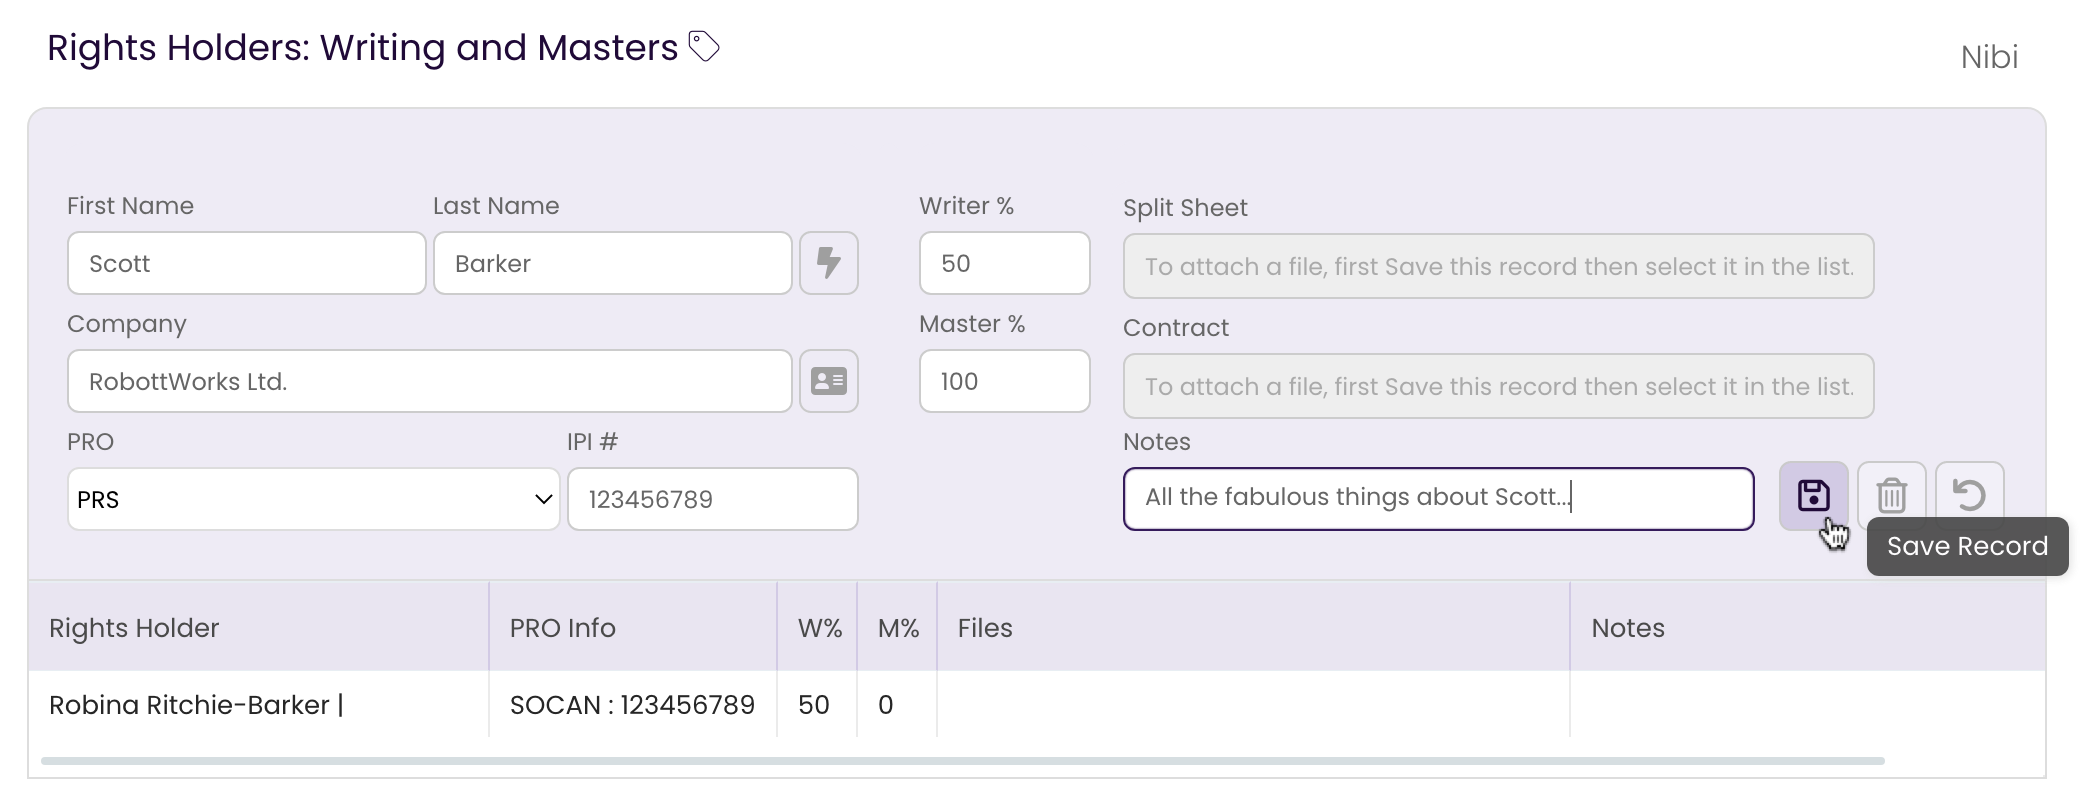Click the Last Name field containing Barker
Image resolution: width=2085 pixels, height=808 pixels.
[x=613, y=263]
